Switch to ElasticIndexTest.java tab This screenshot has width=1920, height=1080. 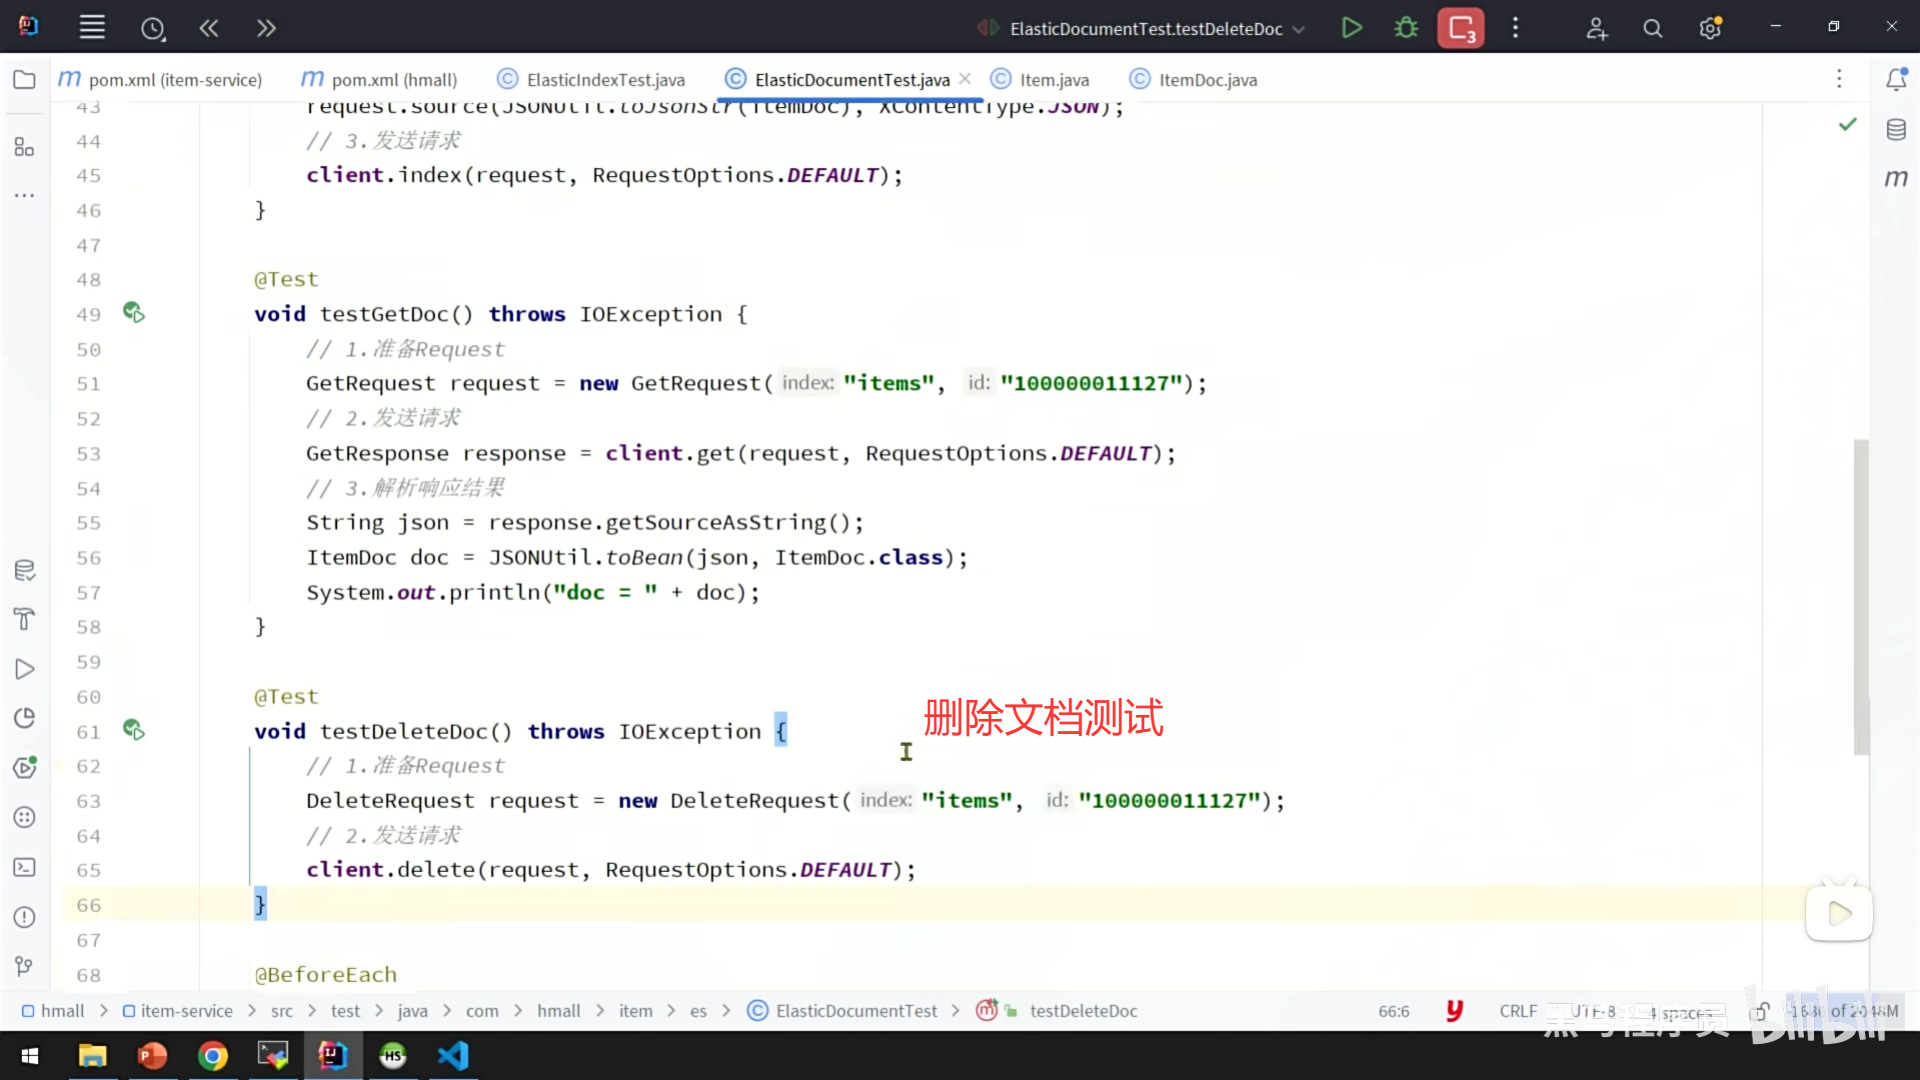tap(605, 80)
